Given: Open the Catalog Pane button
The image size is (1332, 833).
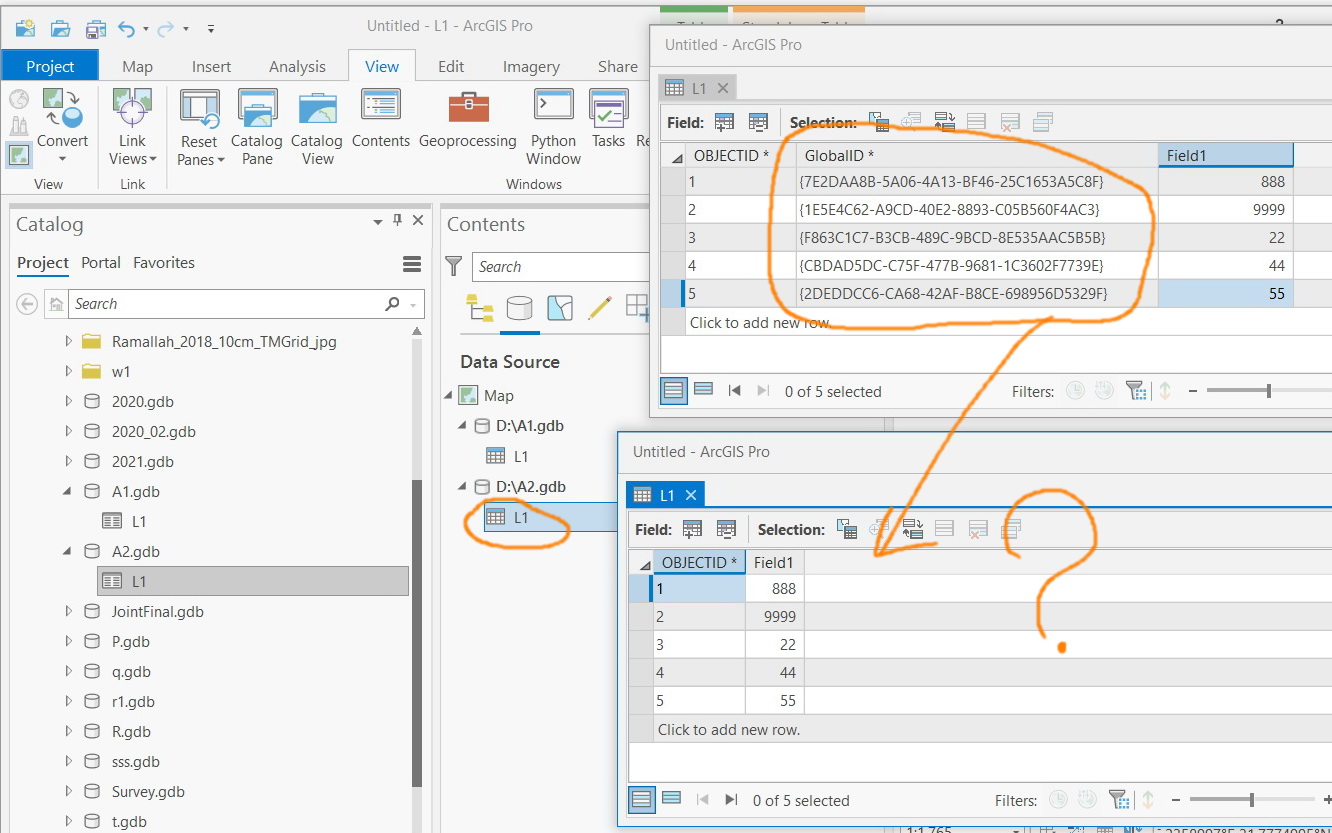Looking at the screenshot, I should (257, 126).
